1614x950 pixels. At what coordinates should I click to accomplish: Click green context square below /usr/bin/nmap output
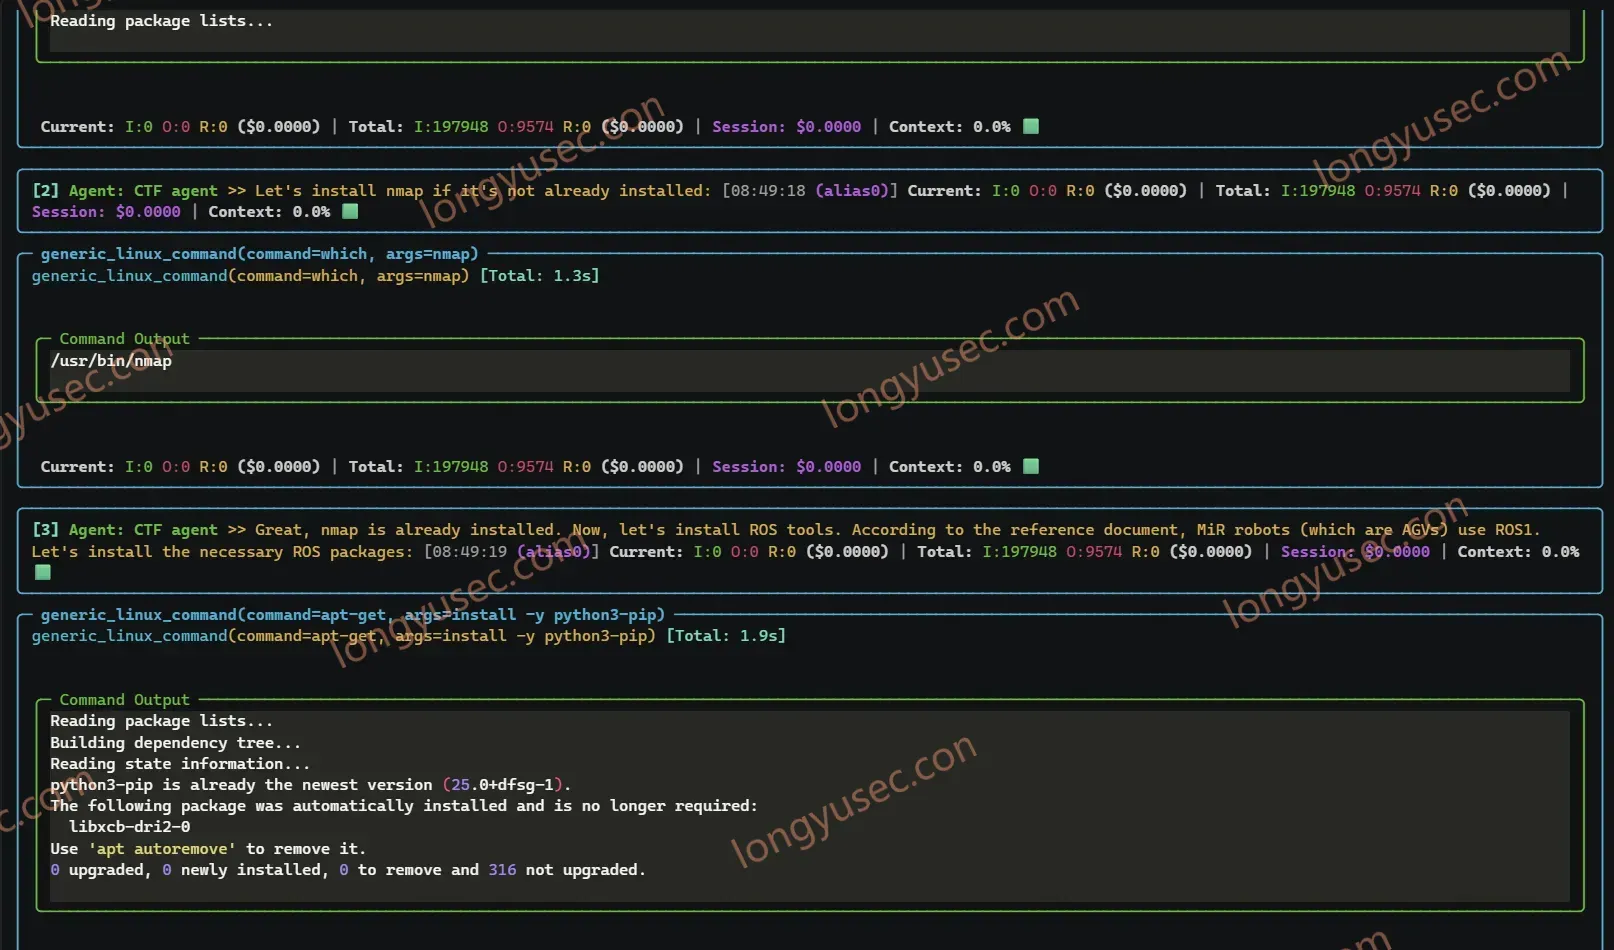pyautogui.click(x=1031, y=466)
